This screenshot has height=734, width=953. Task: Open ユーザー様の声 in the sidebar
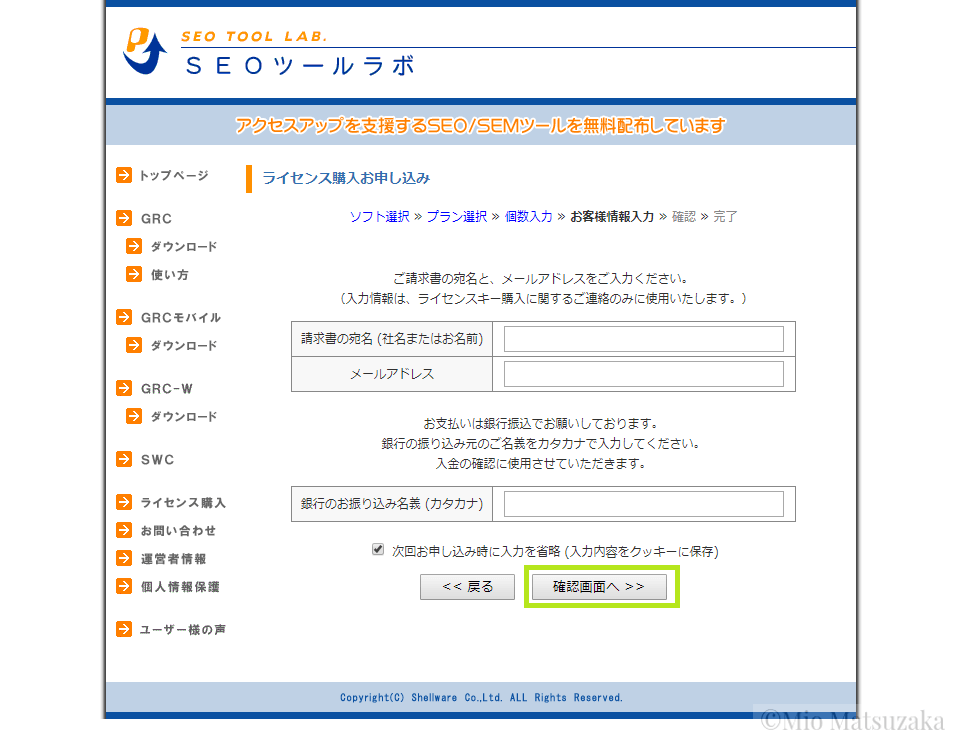(182, 630)
